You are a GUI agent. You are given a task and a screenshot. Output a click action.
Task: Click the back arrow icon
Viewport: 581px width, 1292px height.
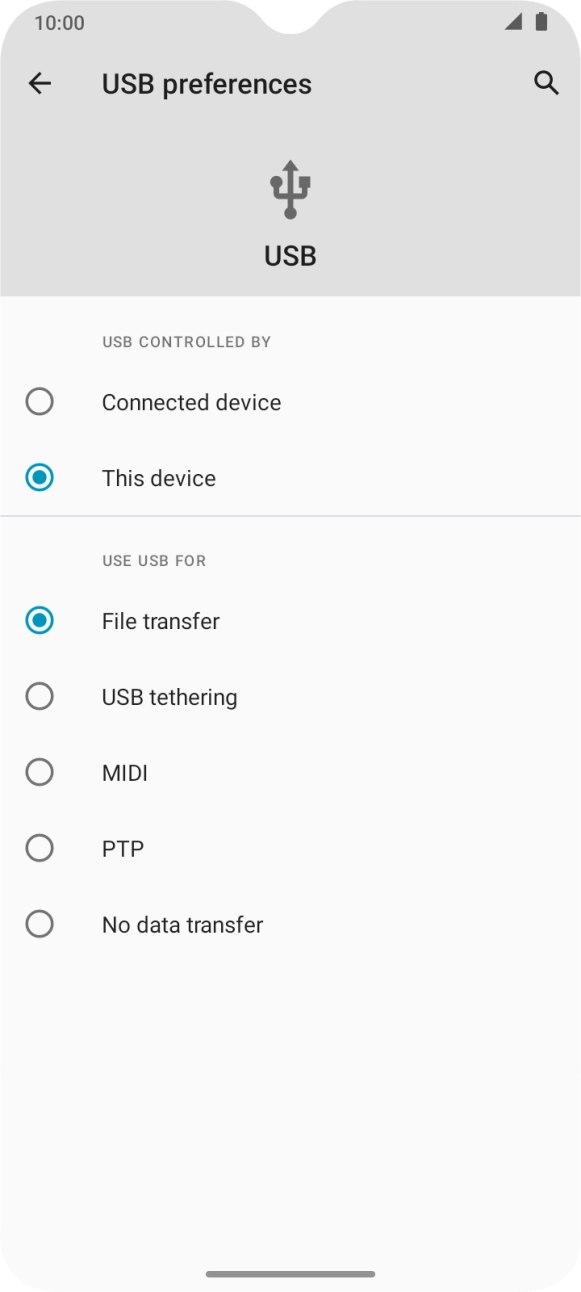point(40,83)
